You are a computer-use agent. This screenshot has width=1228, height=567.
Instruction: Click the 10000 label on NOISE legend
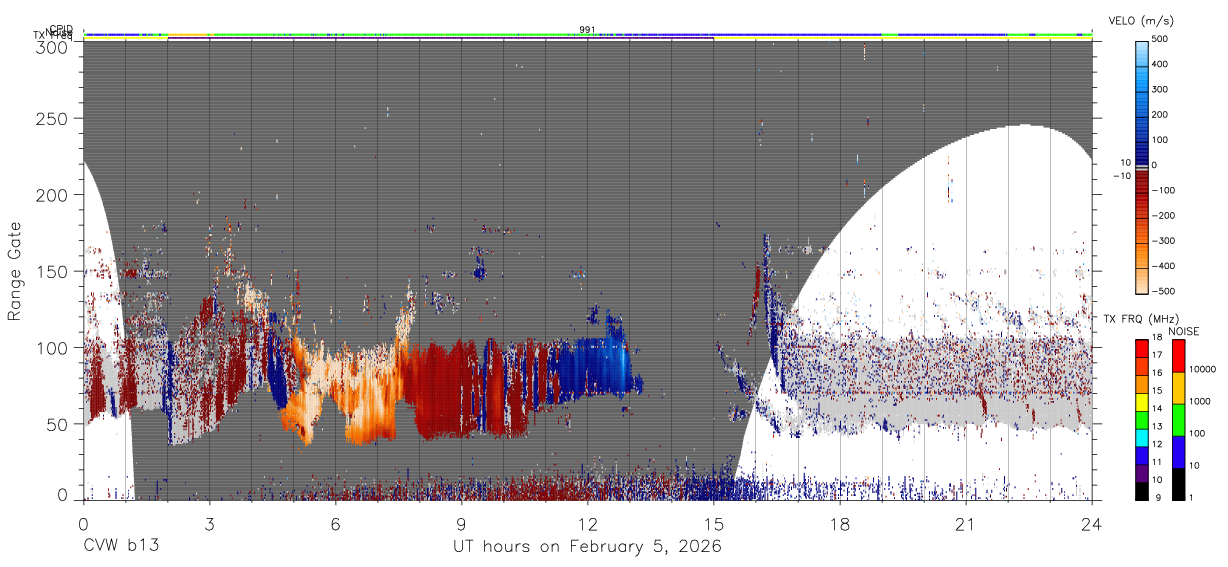point(1203,369)
